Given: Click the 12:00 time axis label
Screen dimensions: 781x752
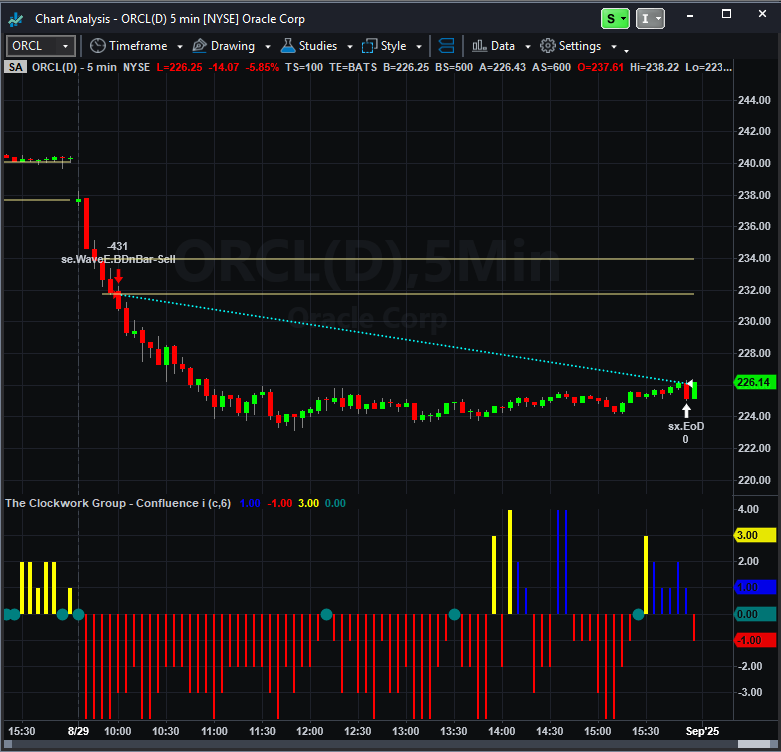Looking at the screenshot, I should [x=310, y=731].
